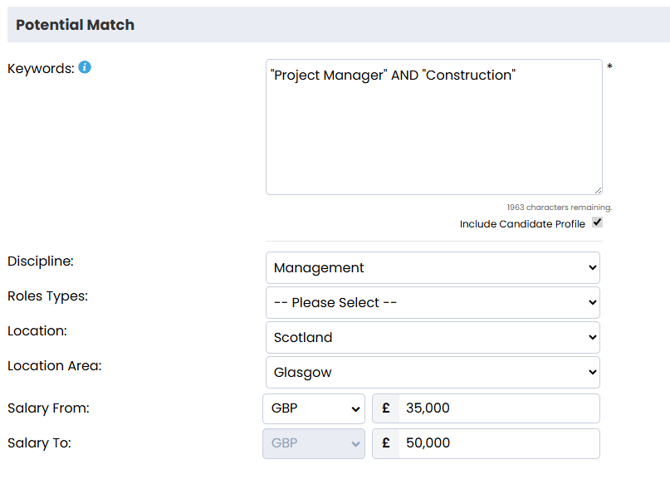Click the characters remaining counter text
Image resolution: width=670 pixels, height=479 pixels.
(x=559, y=207)
